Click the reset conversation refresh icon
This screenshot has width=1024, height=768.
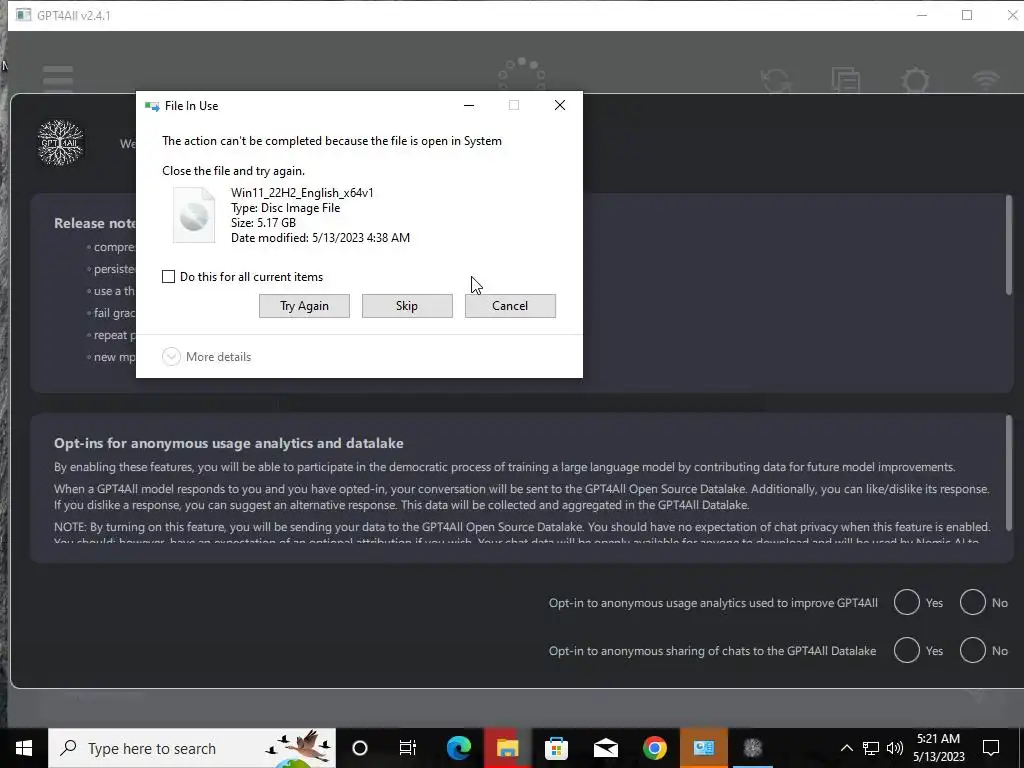(x=776, y=81)
